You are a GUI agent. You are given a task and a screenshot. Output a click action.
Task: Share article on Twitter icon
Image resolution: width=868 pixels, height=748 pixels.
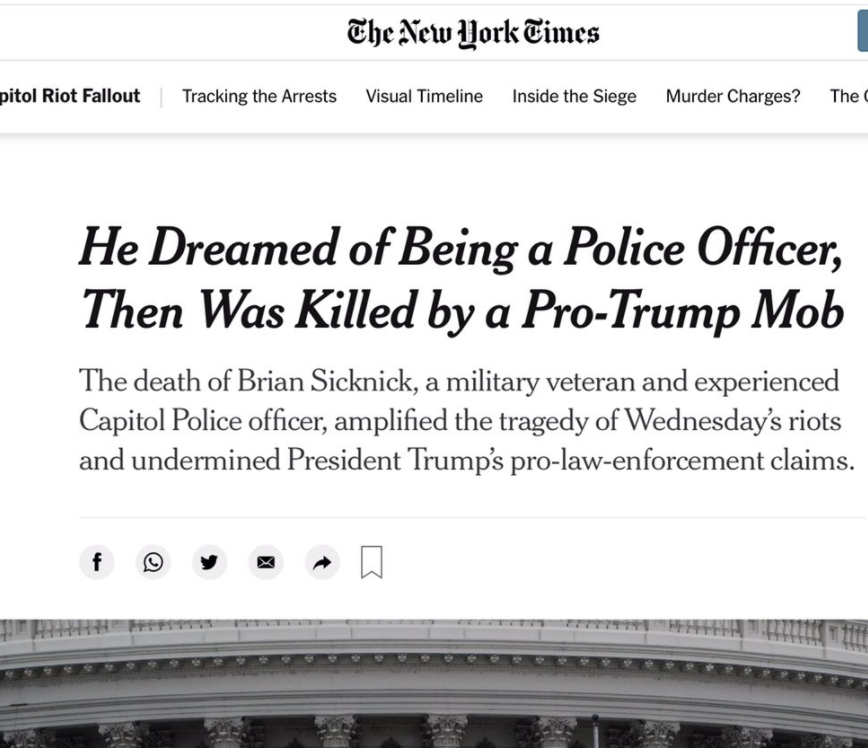tap(209, 563)
